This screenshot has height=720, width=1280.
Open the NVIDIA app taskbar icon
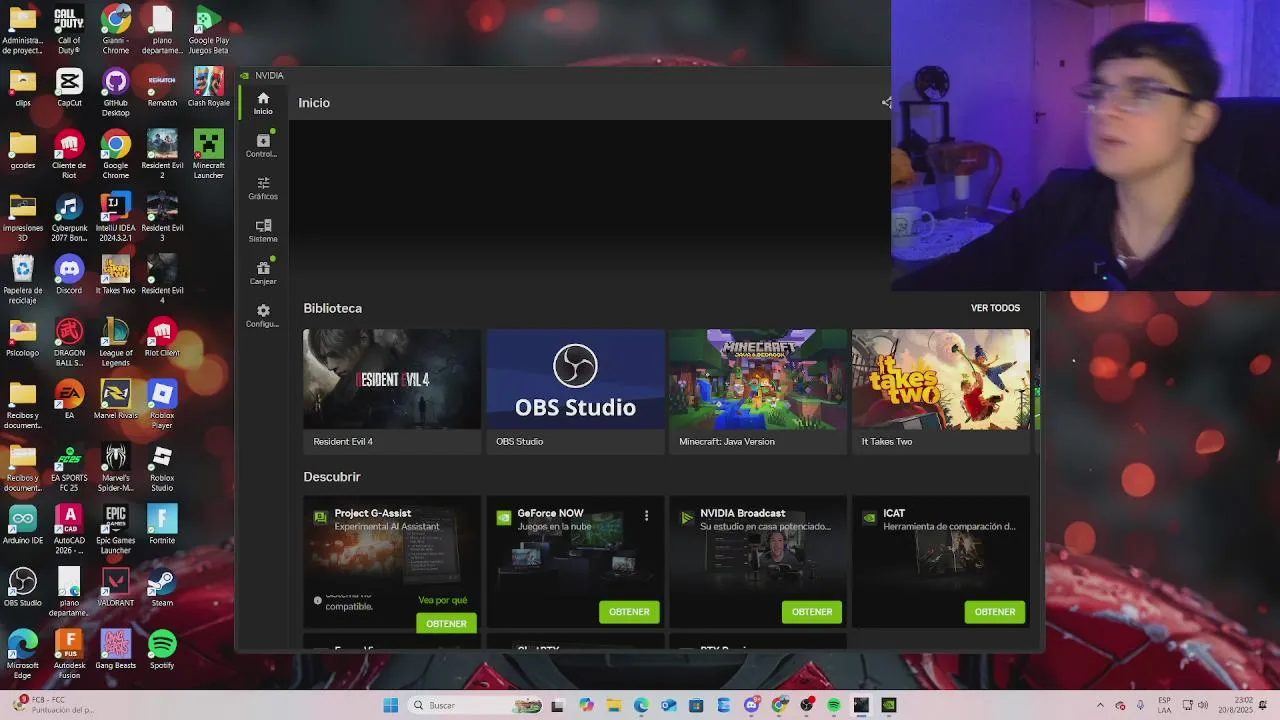888,705
